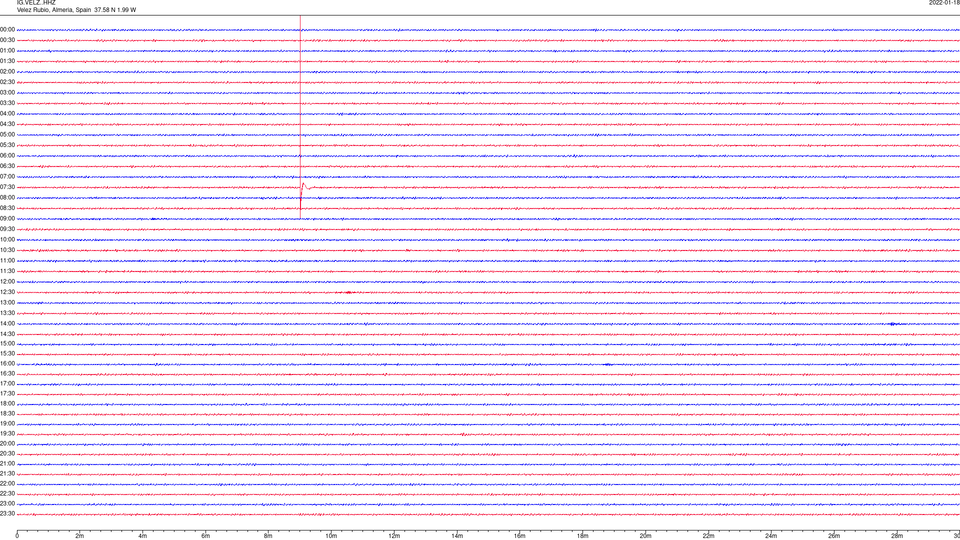Select the 01:00 trace time label
The image size is (960, 540).
(7, 51)
